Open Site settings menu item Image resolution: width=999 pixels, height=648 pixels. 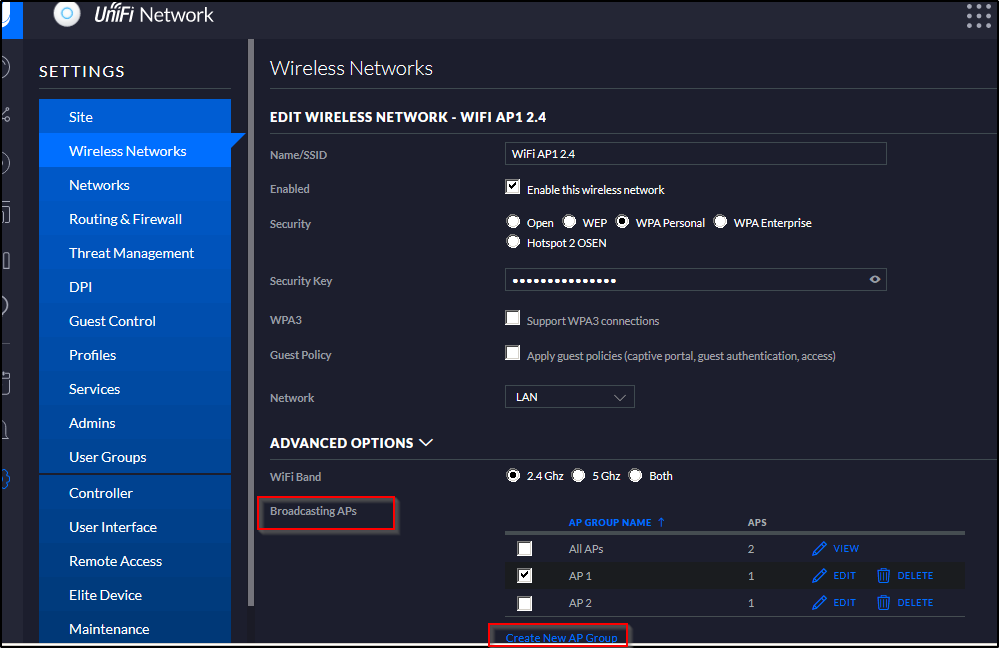tap(134, 117)
